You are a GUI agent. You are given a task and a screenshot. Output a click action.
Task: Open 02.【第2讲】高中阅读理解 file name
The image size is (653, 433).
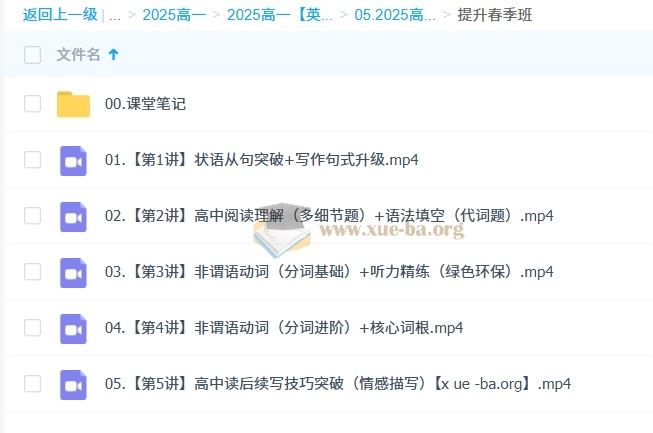click(329, 216)
